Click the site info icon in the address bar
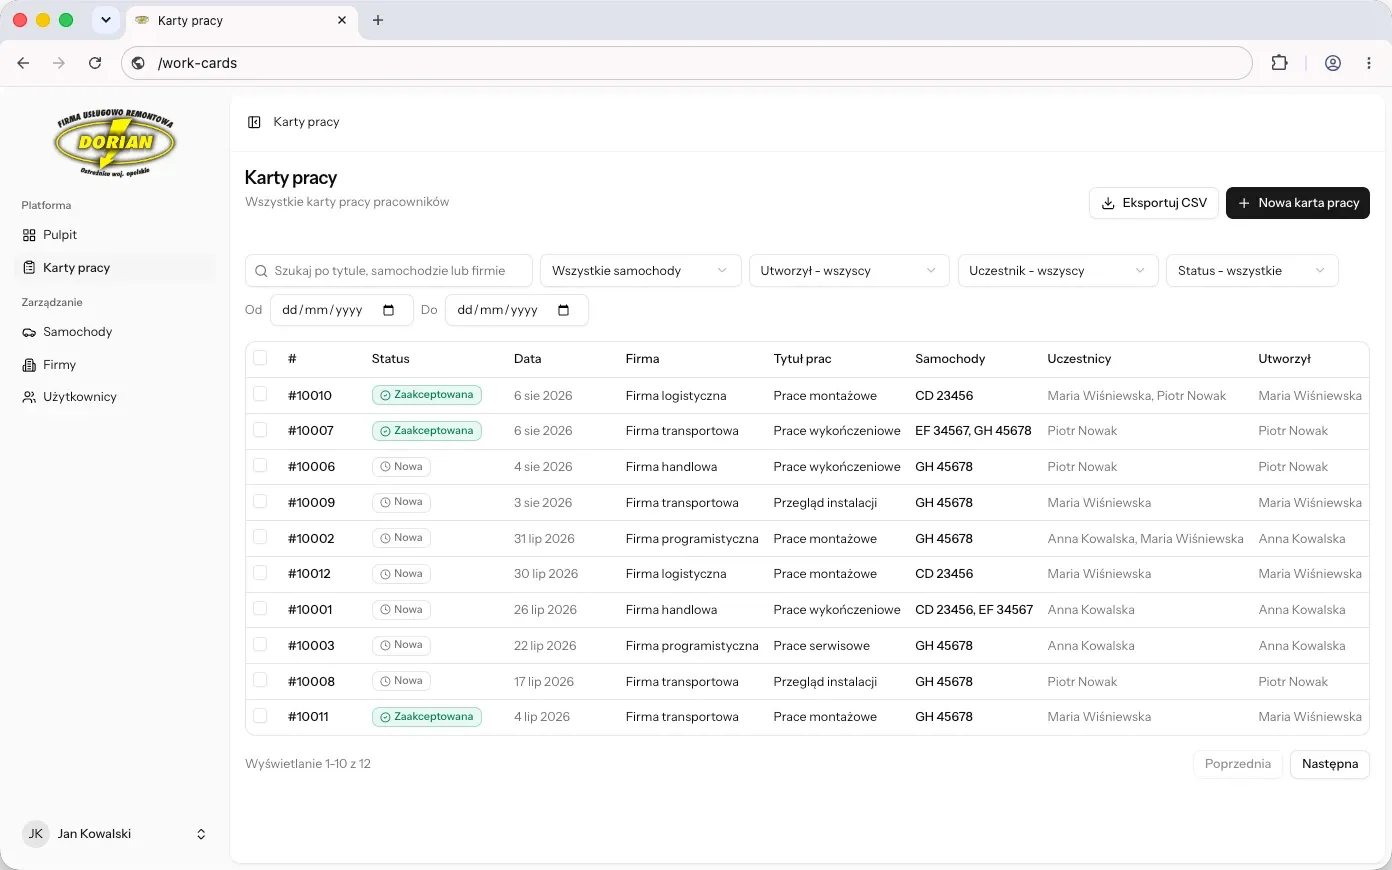The height and width of the screenshot is (870, 1392). tap(139, 63)
